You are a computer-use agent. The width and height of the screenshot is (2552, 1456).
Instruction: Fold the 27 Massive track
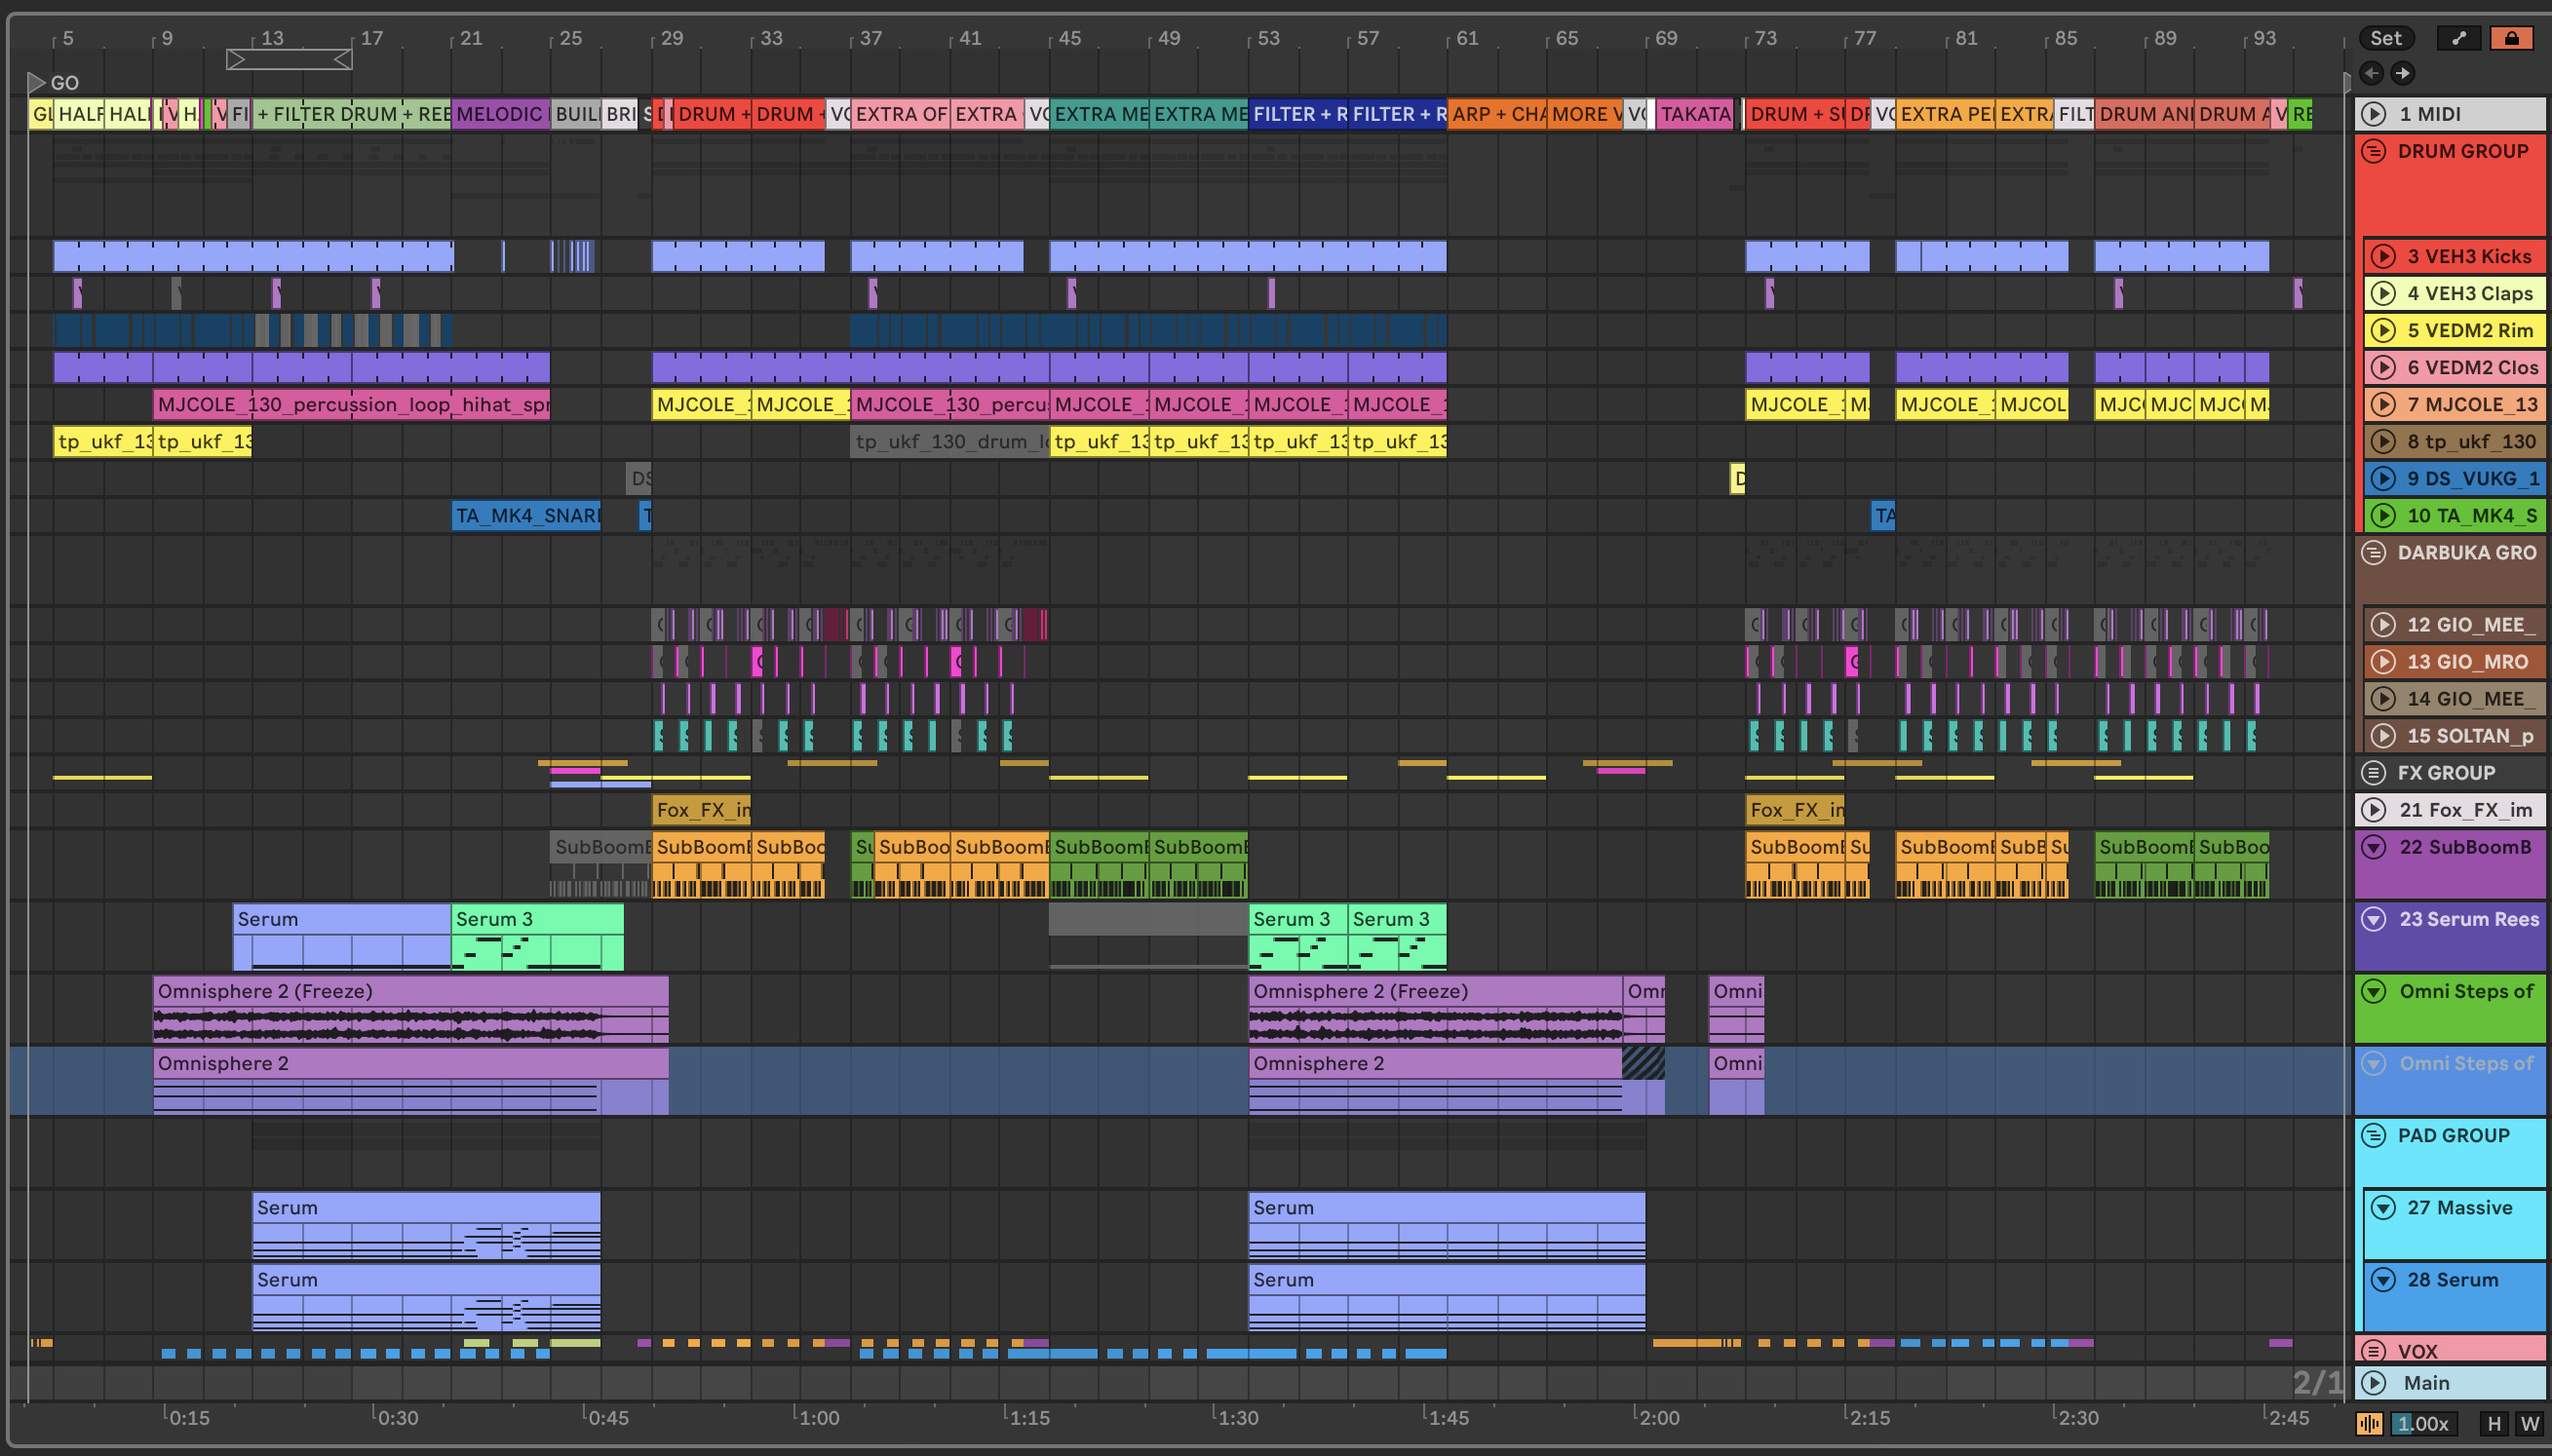[x=2384, y=1208]
